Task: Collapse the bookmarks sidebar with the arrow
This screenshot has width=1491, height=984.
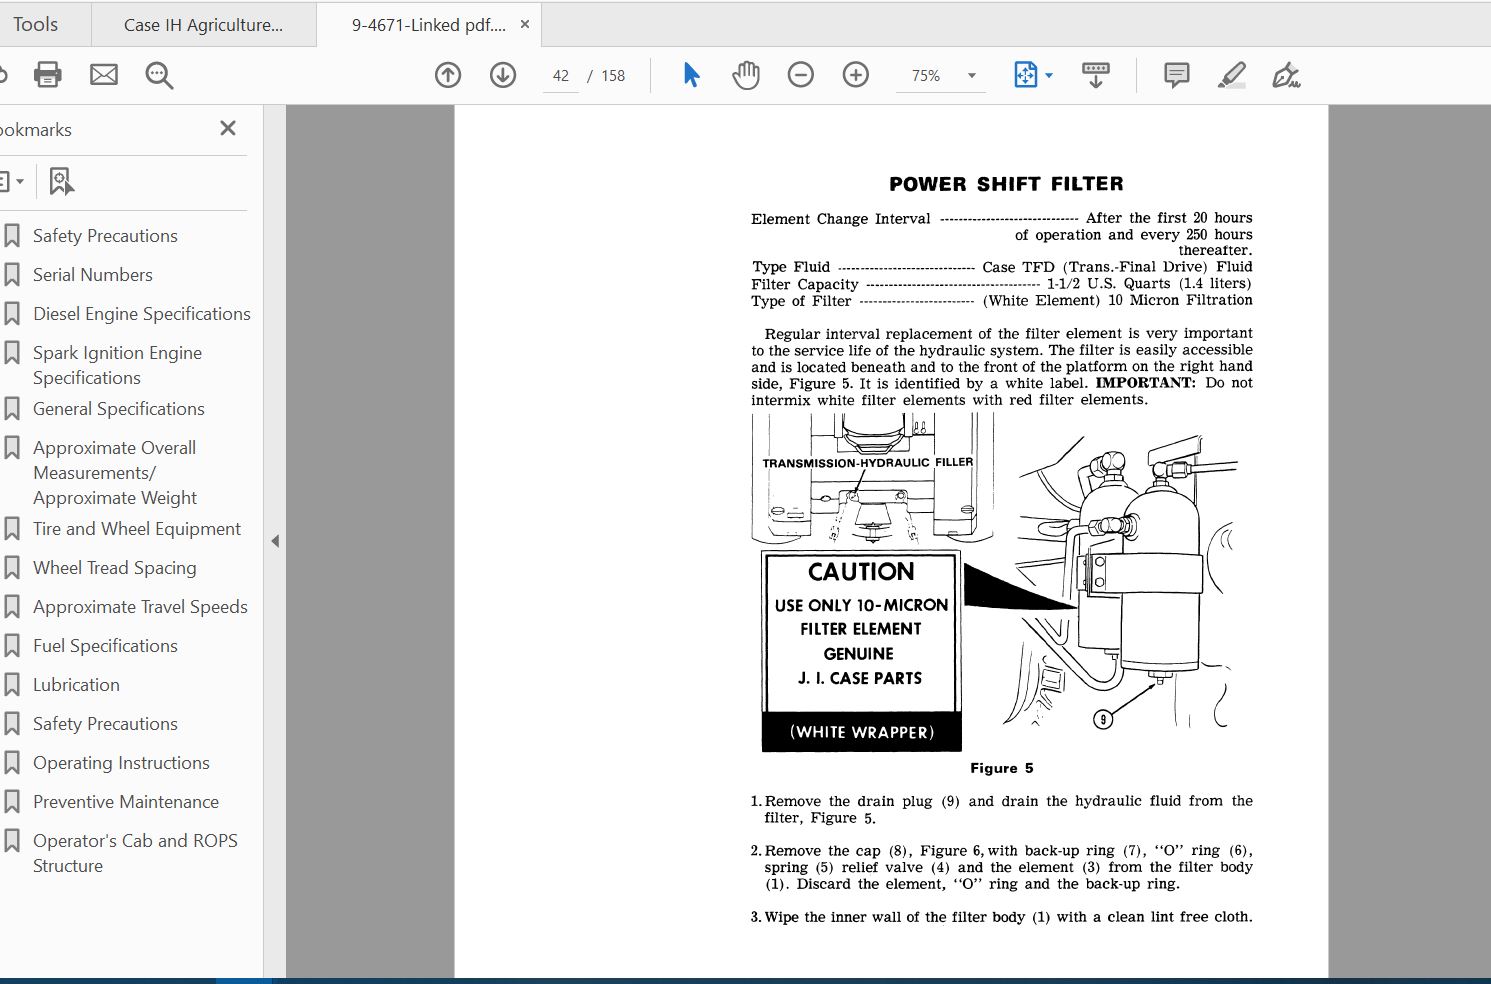Action: coord(275,541)
